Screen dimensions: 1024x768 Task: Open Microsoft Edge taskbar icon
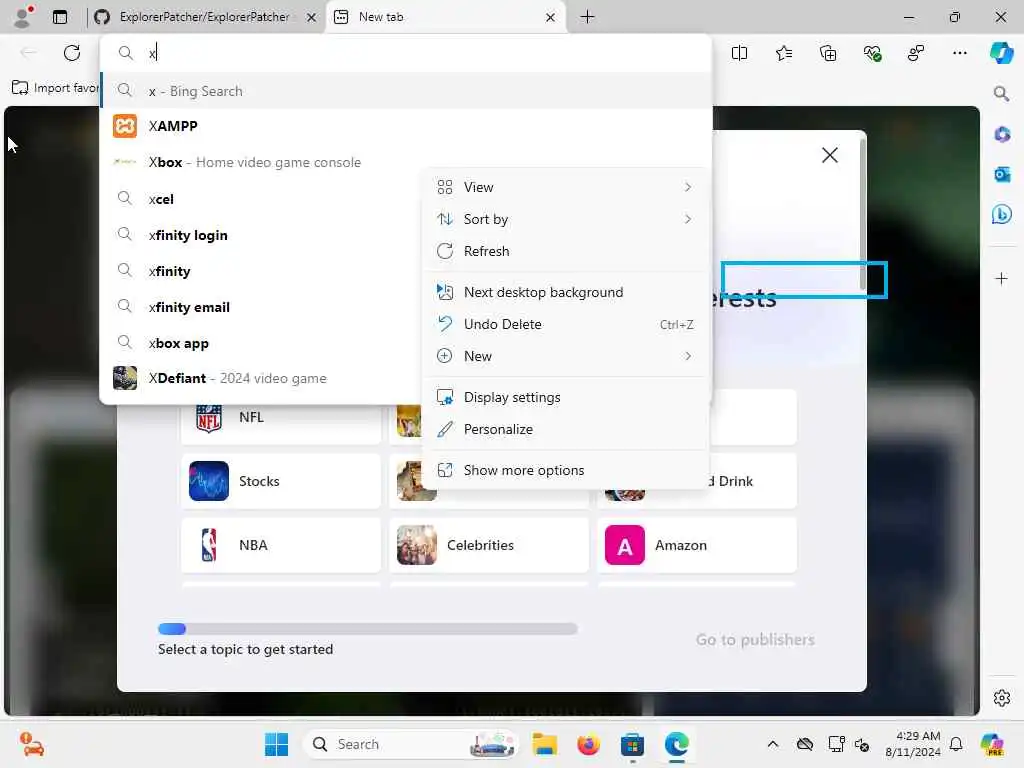(677, 744)
